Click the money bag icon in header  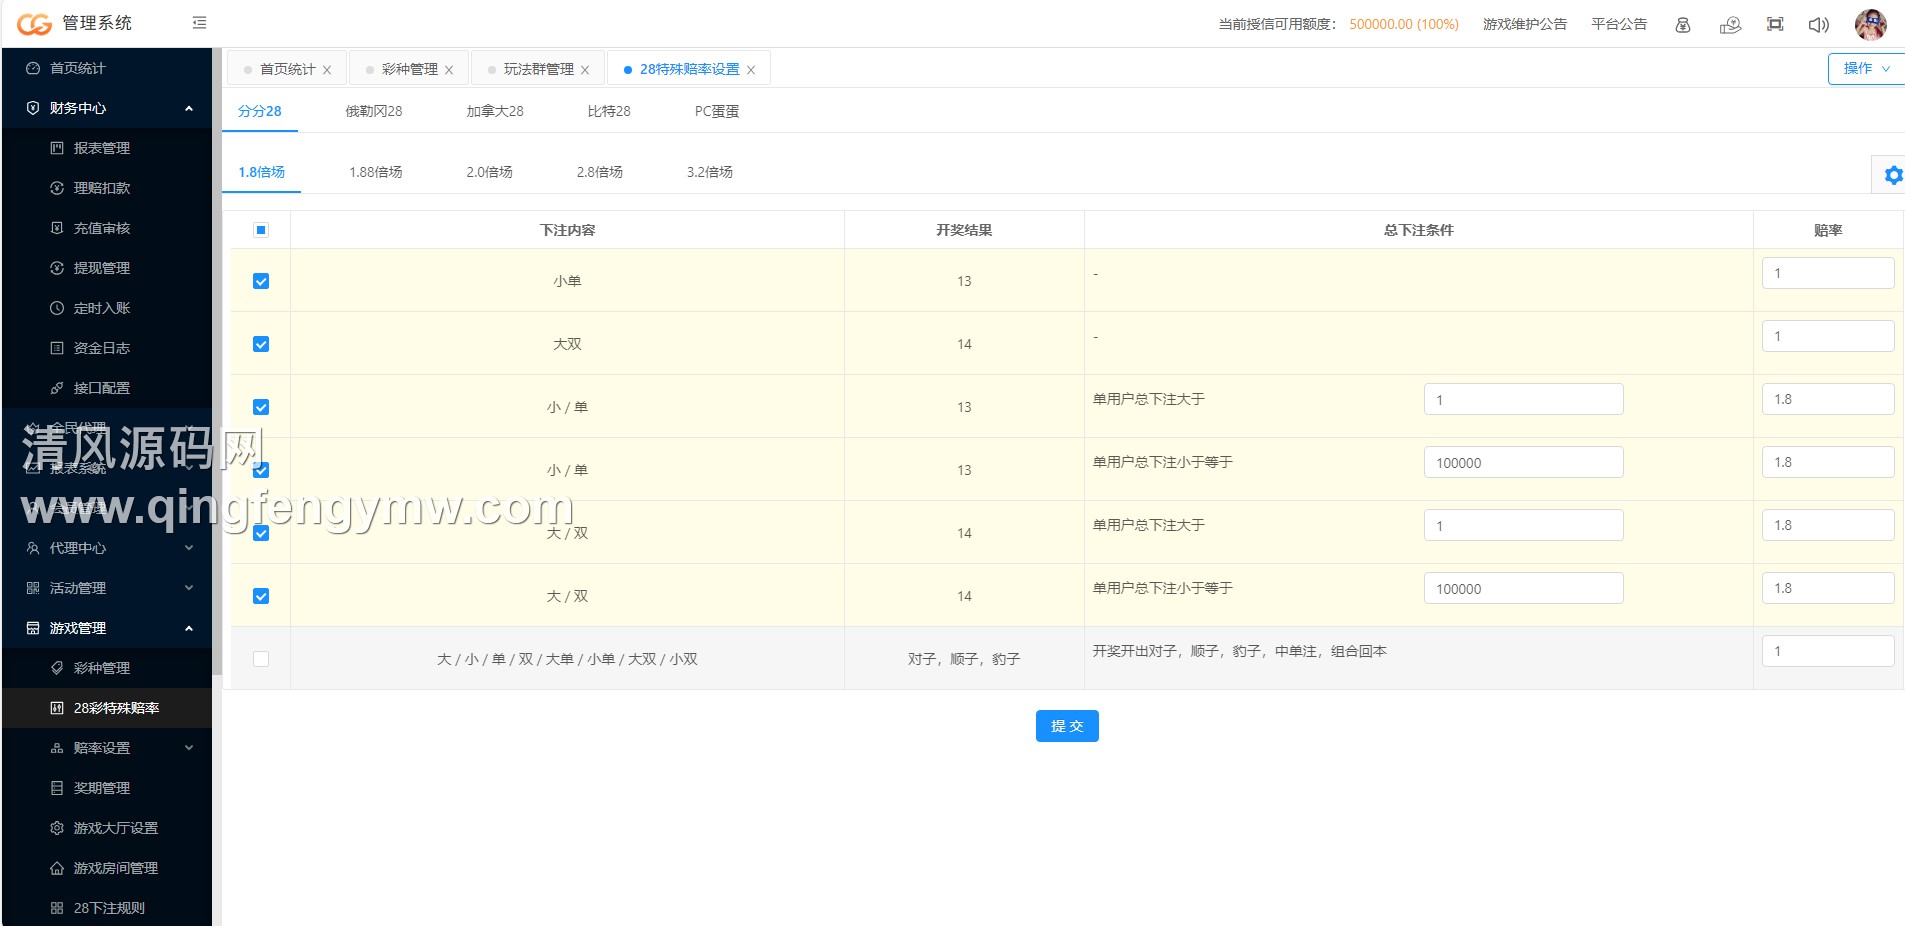1683,24
